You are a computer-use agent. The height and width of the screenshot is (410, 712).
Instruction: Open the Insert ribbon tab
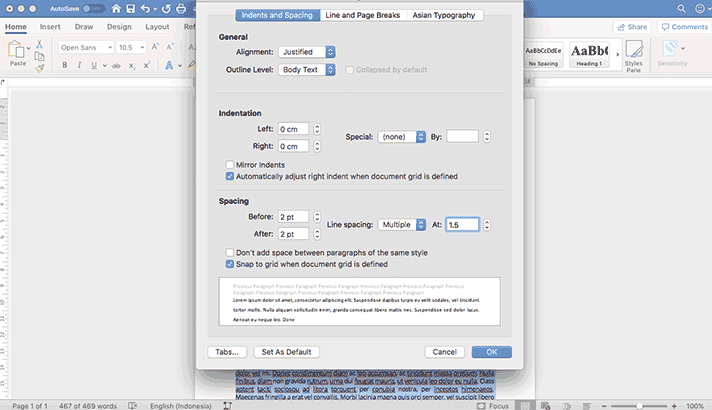[50, 27]
